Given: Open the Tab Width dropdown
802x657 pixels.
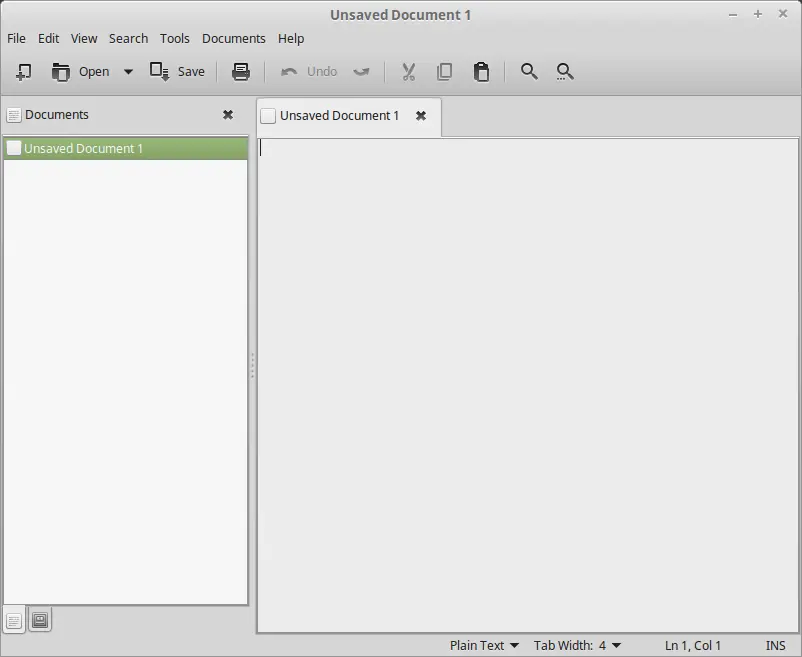Looking at the screenshot, I should click(x=577, y=645).
